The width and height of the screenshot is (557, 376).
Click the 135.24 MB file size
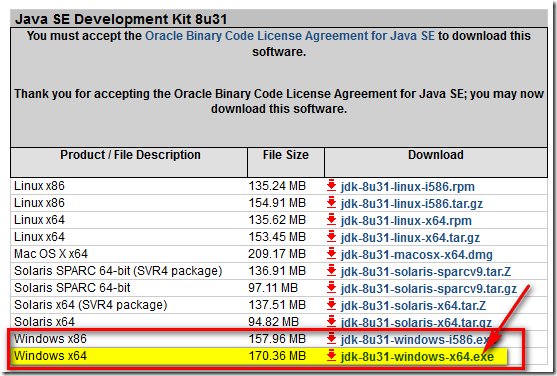277,186
